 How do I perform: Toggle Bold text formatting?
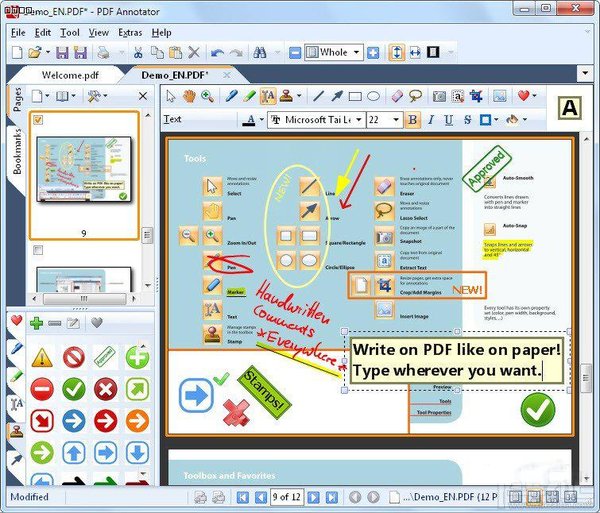[x=412, y=120]
